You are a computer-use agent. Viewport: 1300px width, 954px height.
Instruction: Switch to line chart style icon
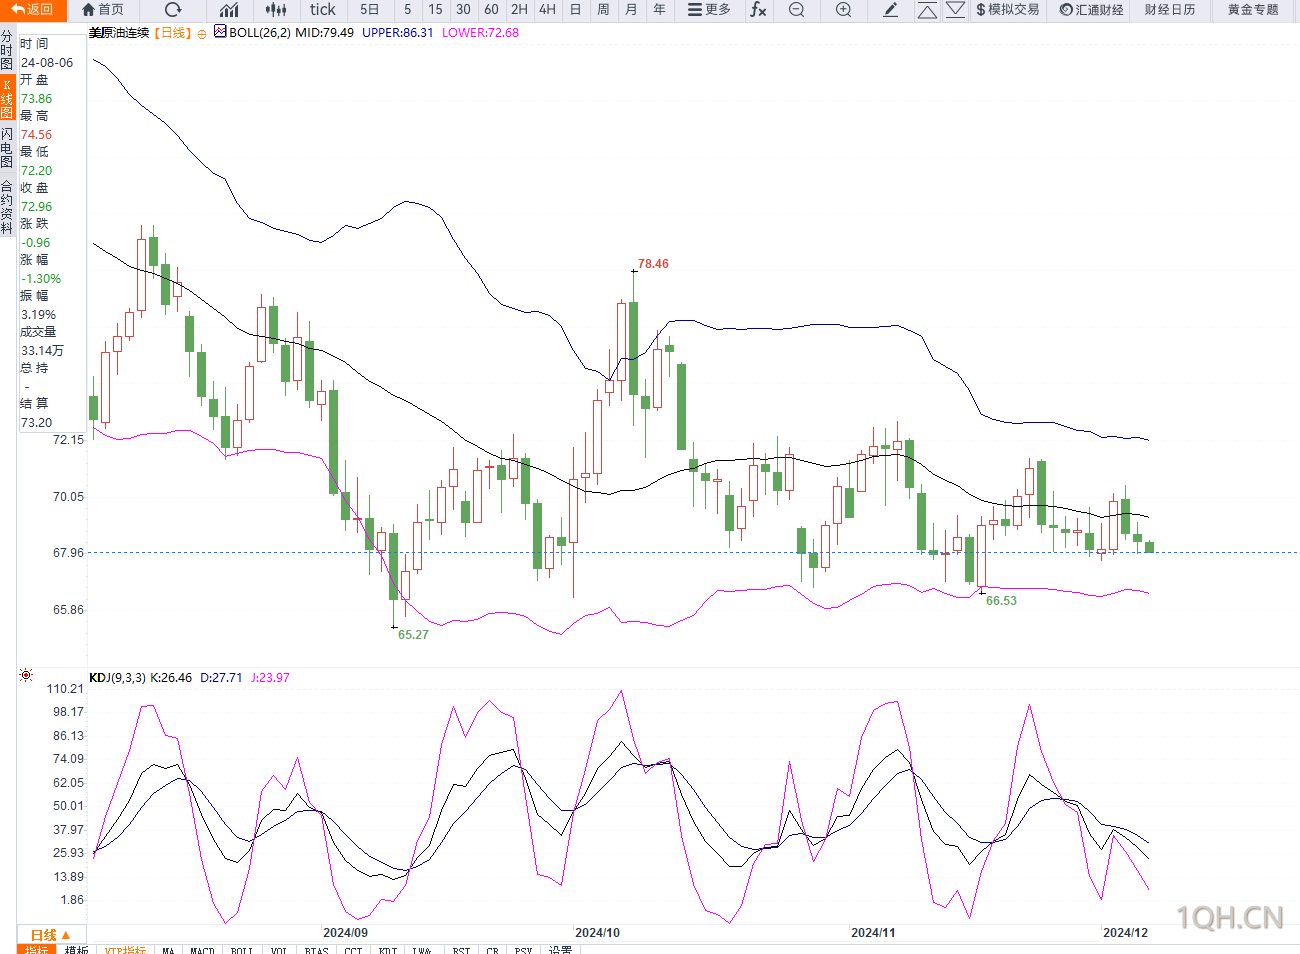[229, 10]
